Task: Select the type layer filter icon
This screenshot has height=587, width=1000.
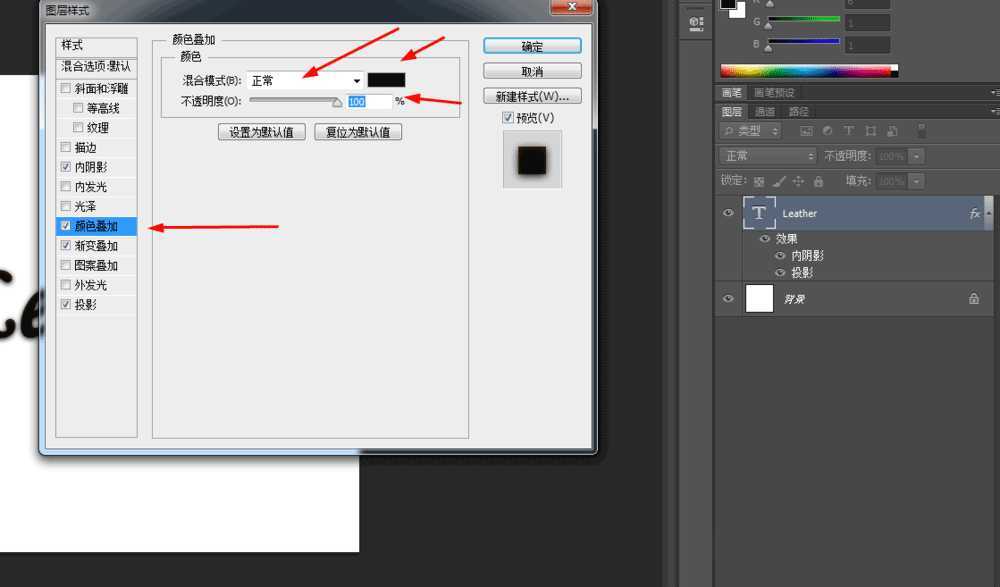Action: (849, 130)
